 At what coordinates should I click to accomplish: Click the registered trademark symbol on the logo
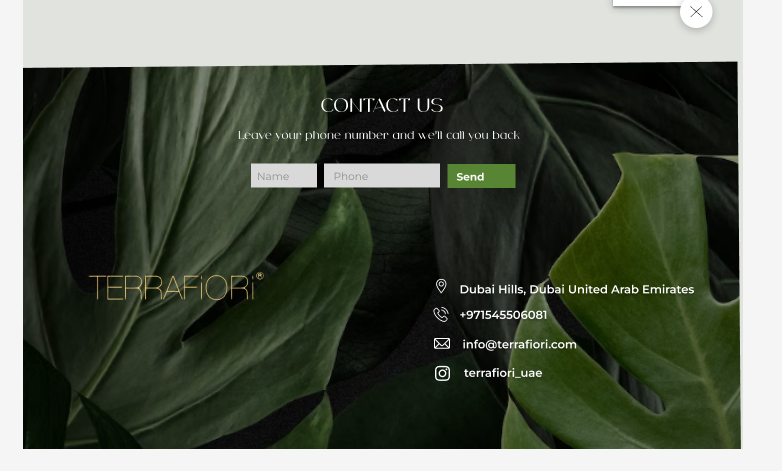point(259,276)
